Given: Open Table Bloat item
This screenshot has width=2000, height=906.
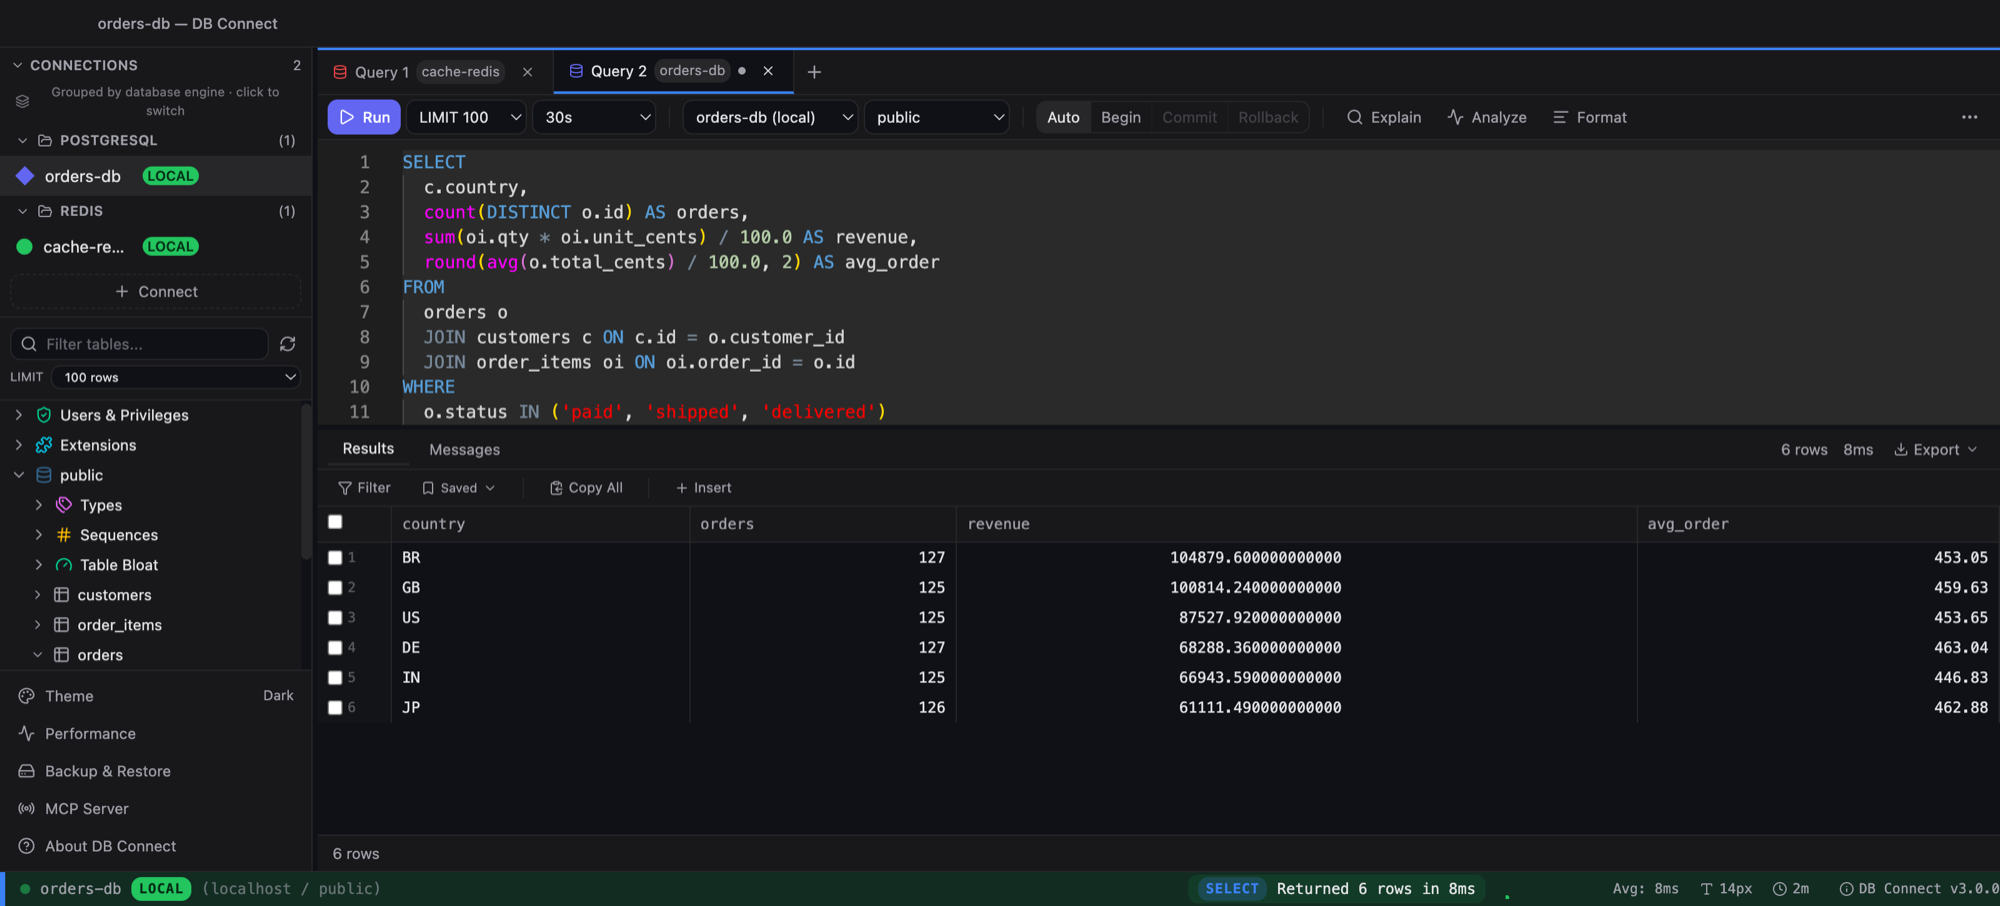Looking at the screenshot, I should click(119, 565).
